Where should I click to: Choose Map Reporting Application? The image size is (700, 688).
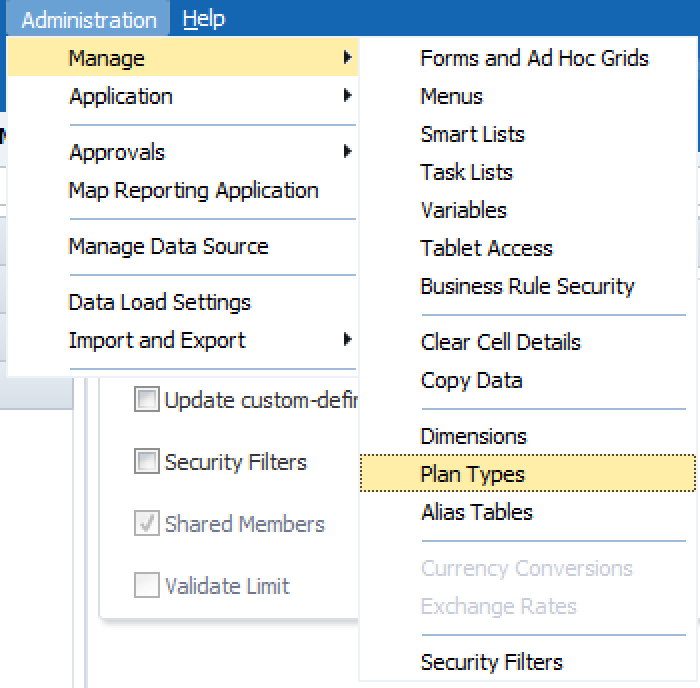193,191
